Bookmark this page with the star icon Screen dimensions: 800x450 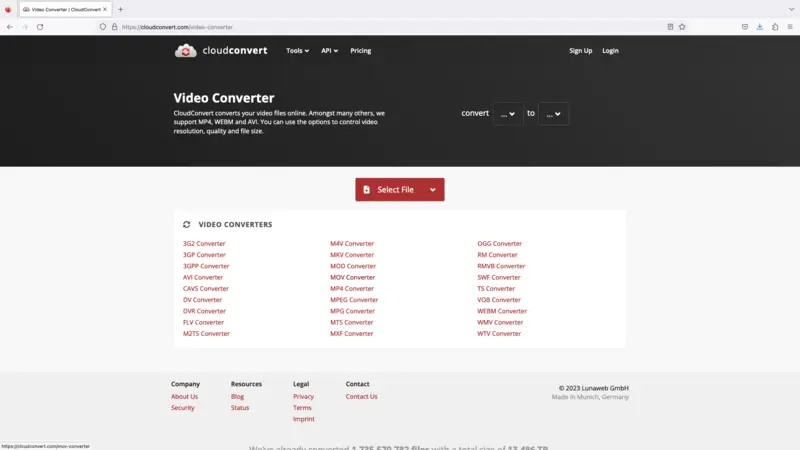click(x=682, y=27)
